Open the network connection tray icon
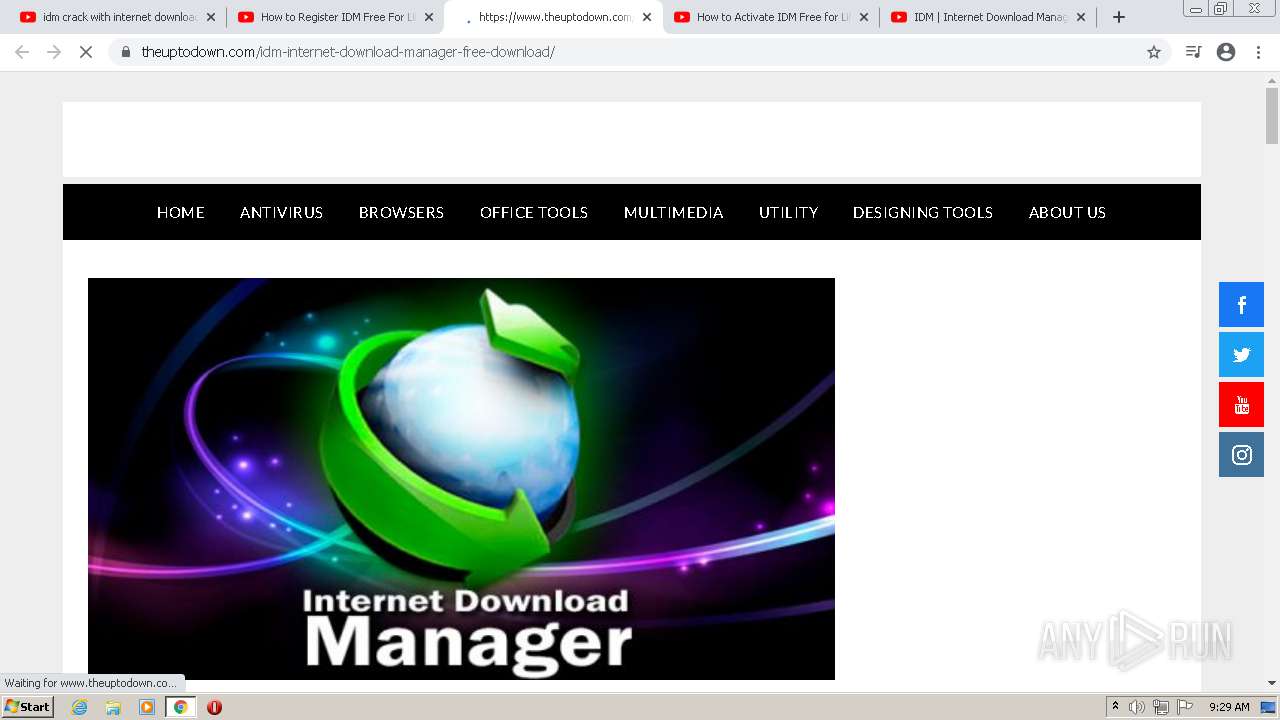 pyautogui.click(x=1161, y=707)
